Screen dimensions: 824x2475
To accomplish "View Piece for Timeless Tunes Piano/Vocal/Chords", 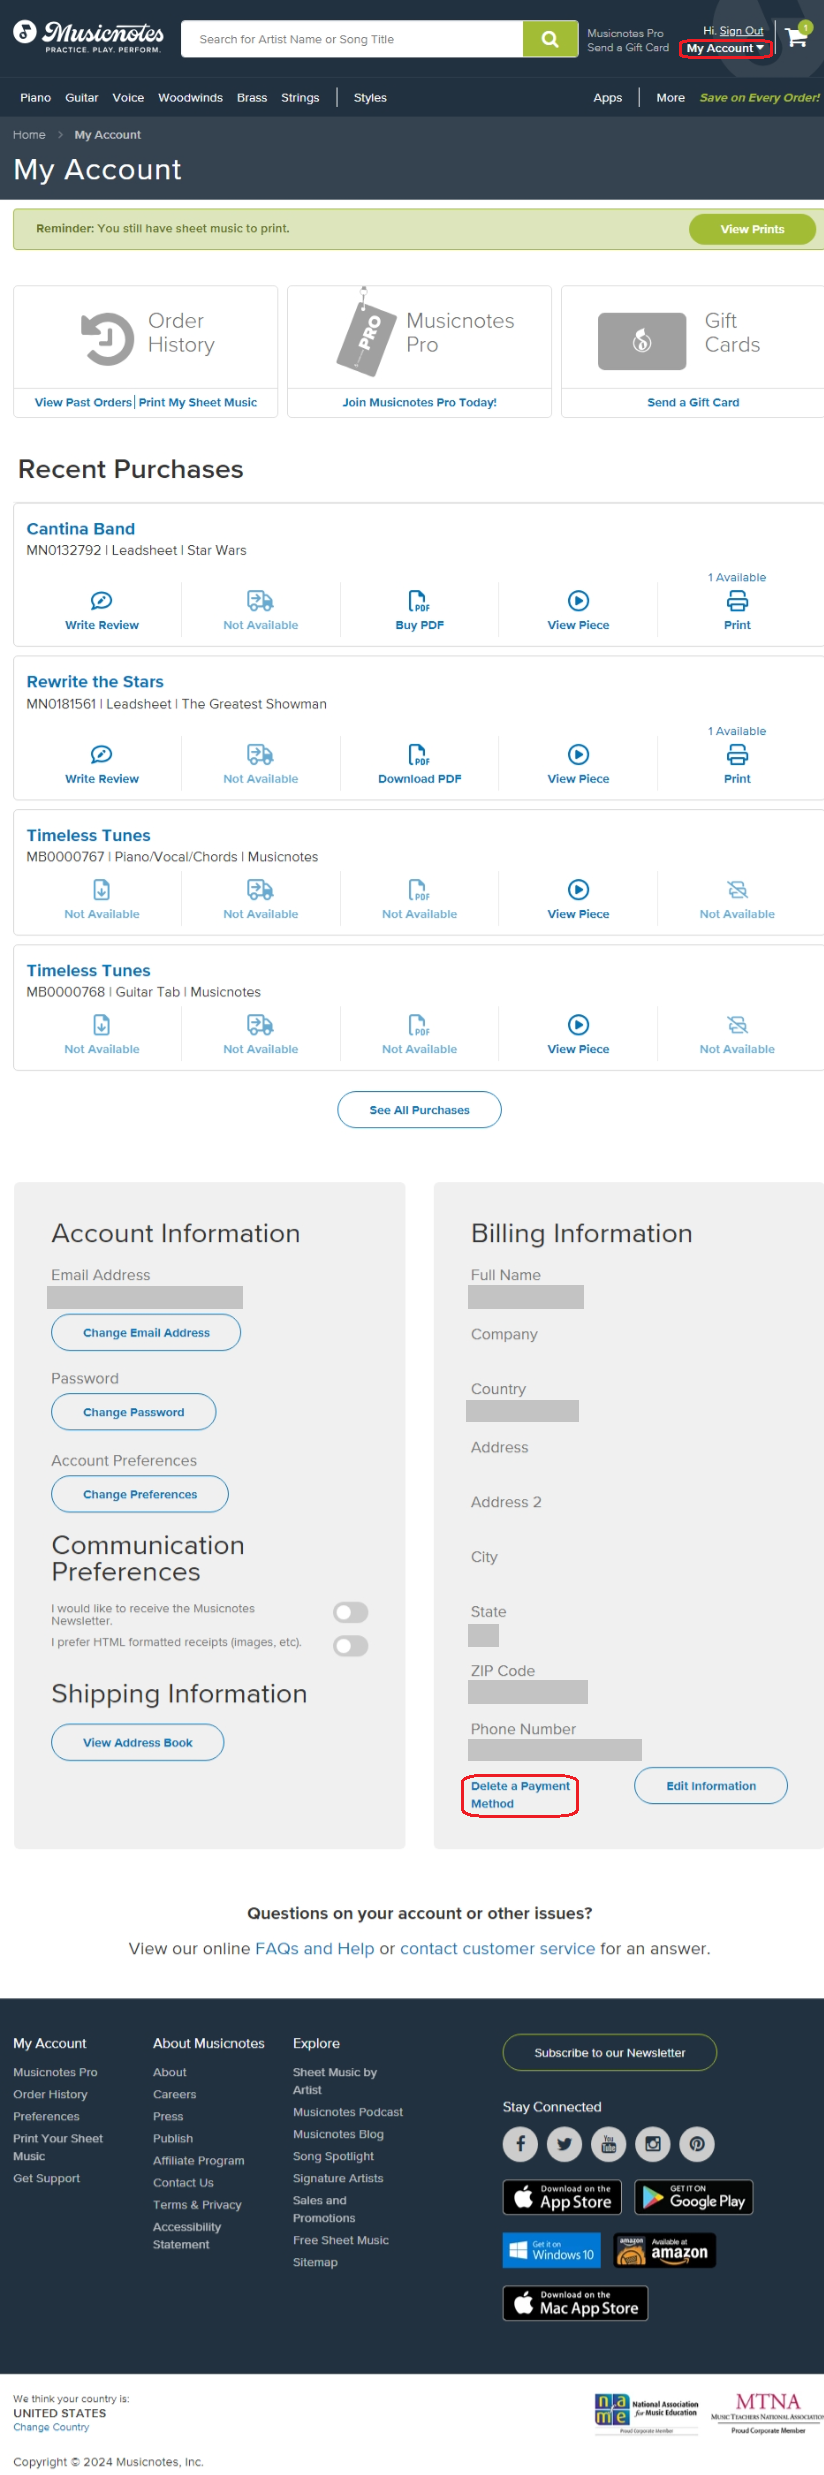I will (x=578, y=899).
